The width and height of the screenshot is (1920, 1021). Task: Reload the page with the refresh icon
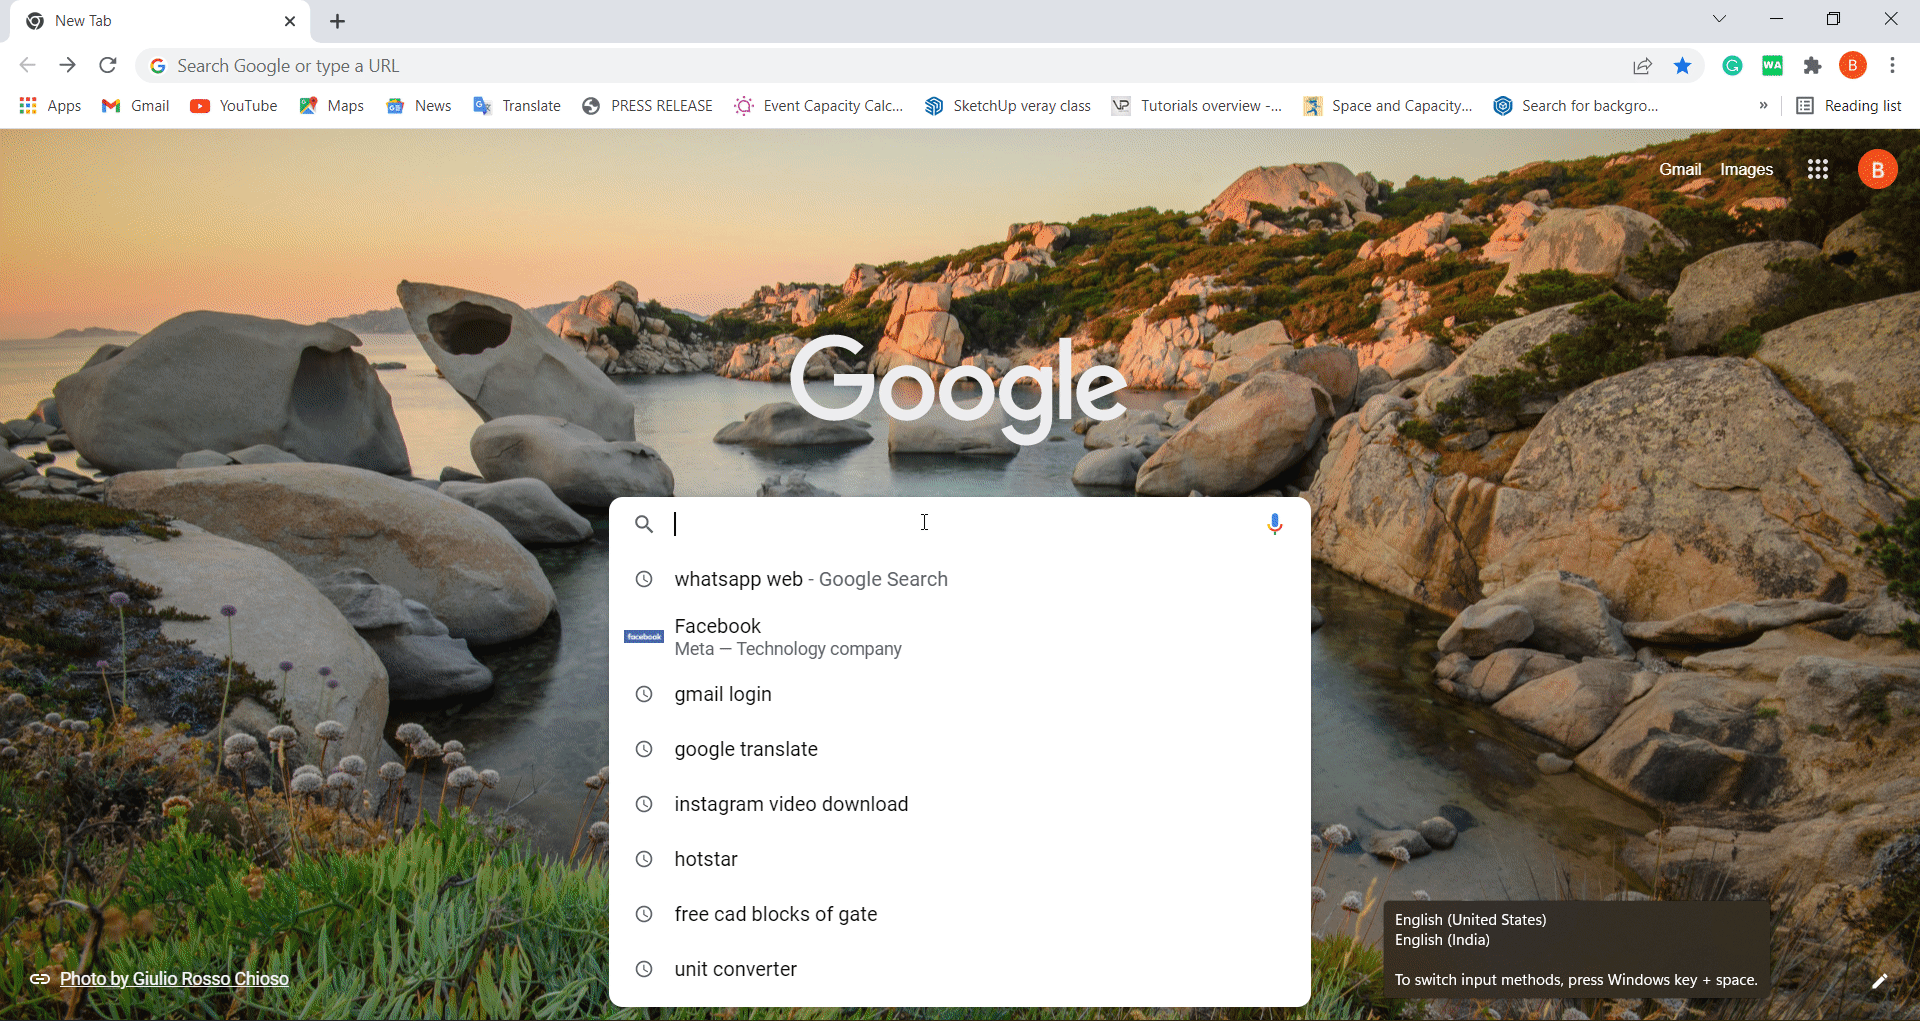[108, 66]
